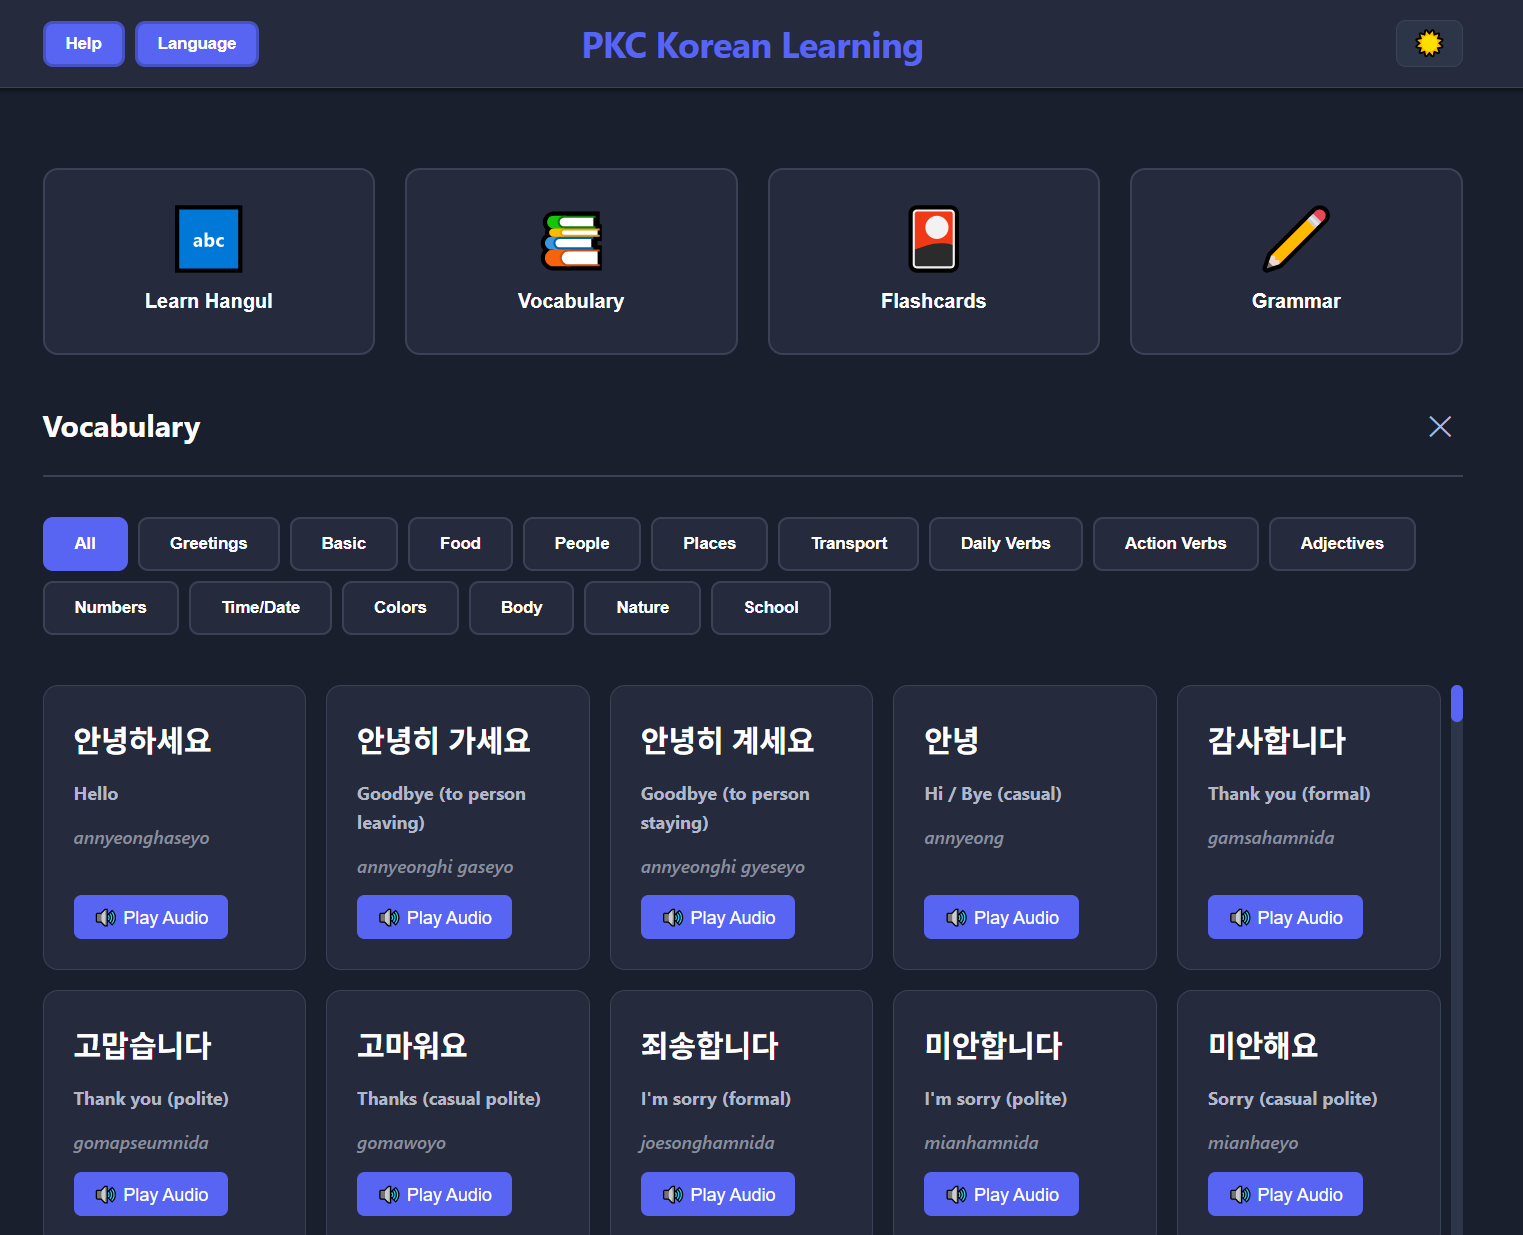Enable the Greetings vocabulary filter
The height and width of the screenshot is (1235, 1523).
click(x=208, y=543)
